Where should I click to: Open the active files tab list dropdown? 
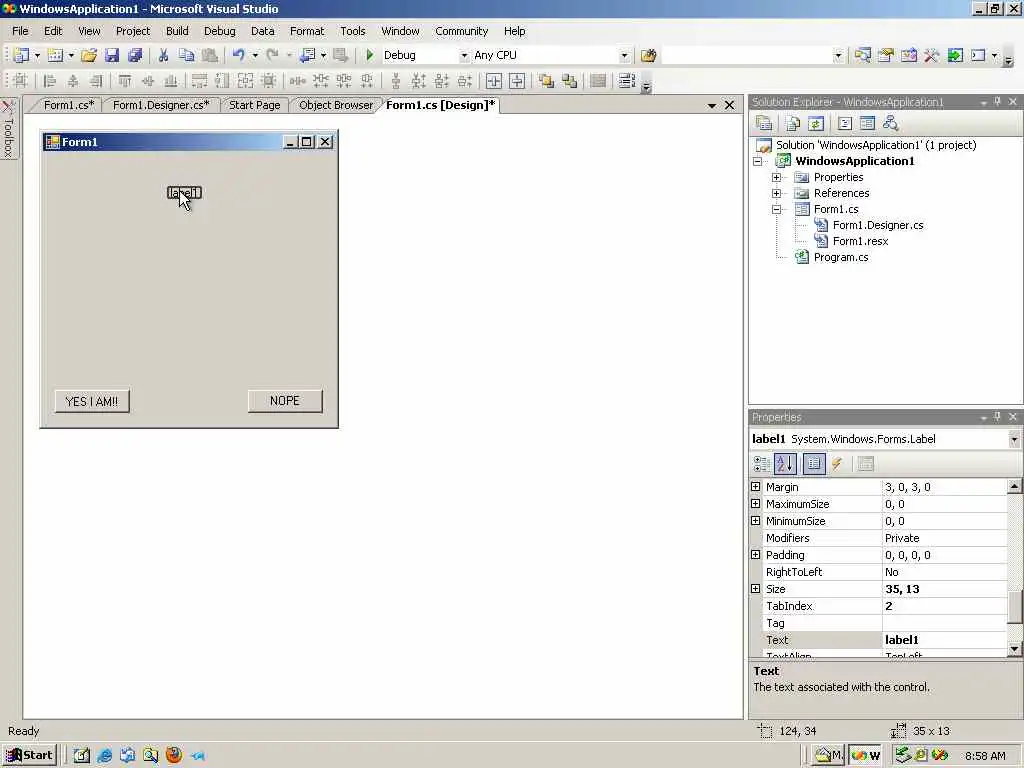point(712,106)
